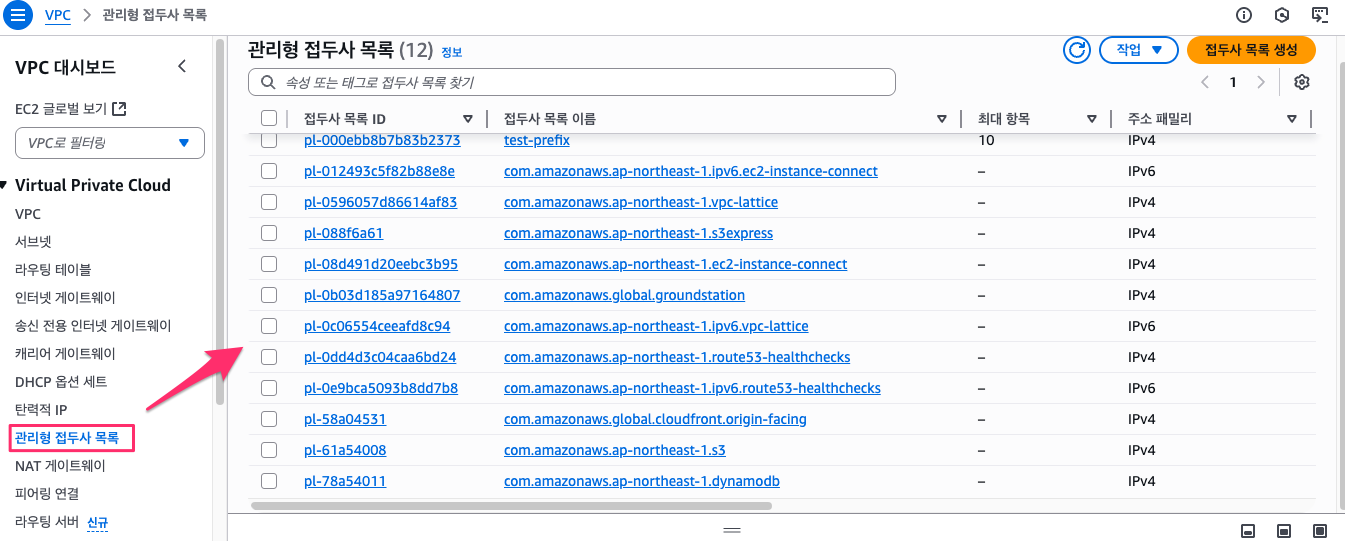This screenshot has height=541, width=1345.
Task: Sort by 주소 패밀리 column arrow
Action: pyautogui.click(x=1292, y=119)
